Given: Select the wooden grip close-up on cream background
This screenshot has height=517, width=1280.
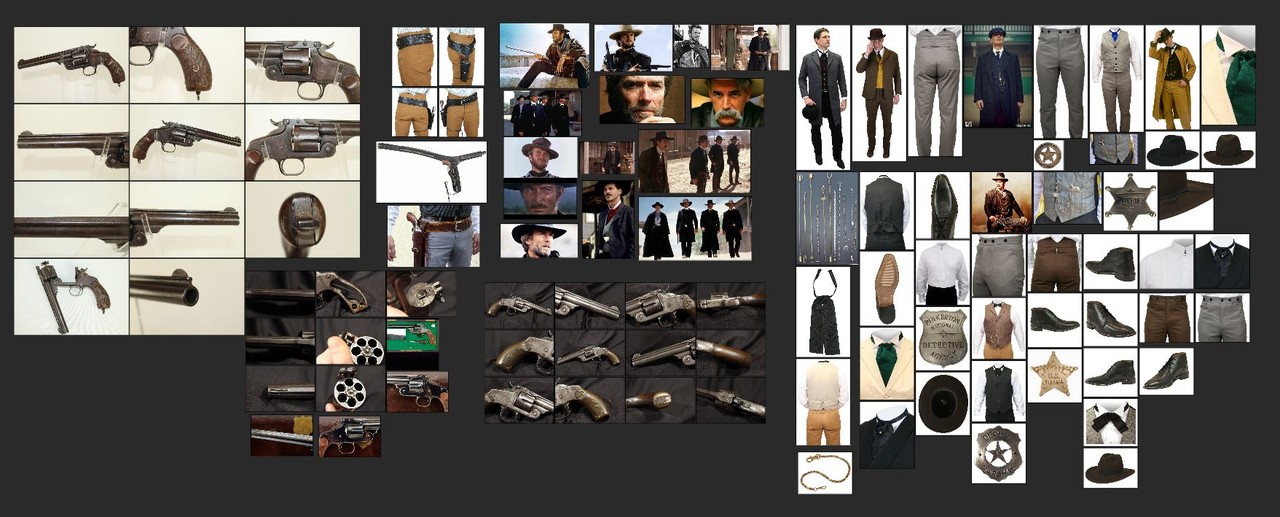Looking at the screenshot, I should click(x=186, y=64).
